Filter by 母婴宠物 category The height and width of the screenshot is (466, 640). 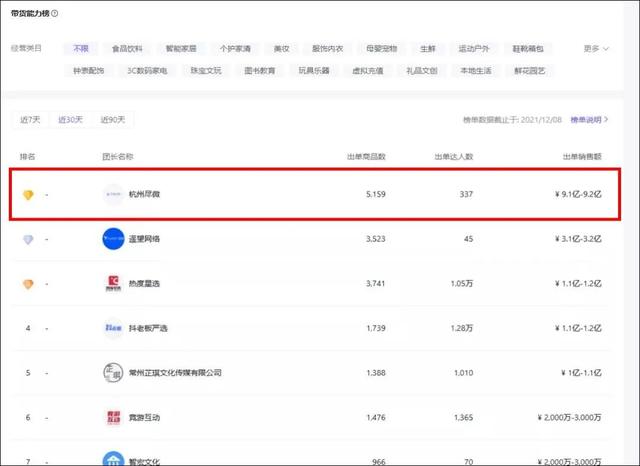[x=381, y=49]
